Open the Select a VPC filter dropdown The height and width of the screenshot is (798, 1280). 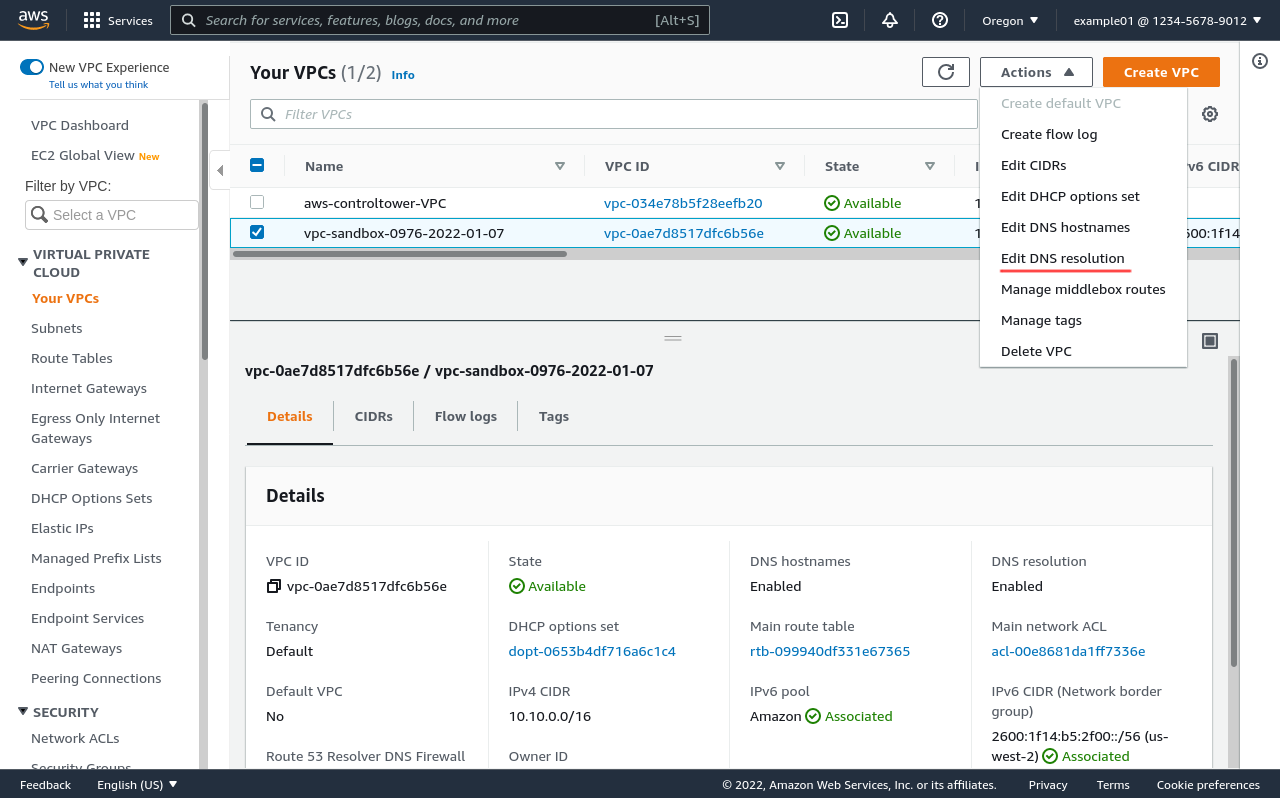(x=112, y=215)
